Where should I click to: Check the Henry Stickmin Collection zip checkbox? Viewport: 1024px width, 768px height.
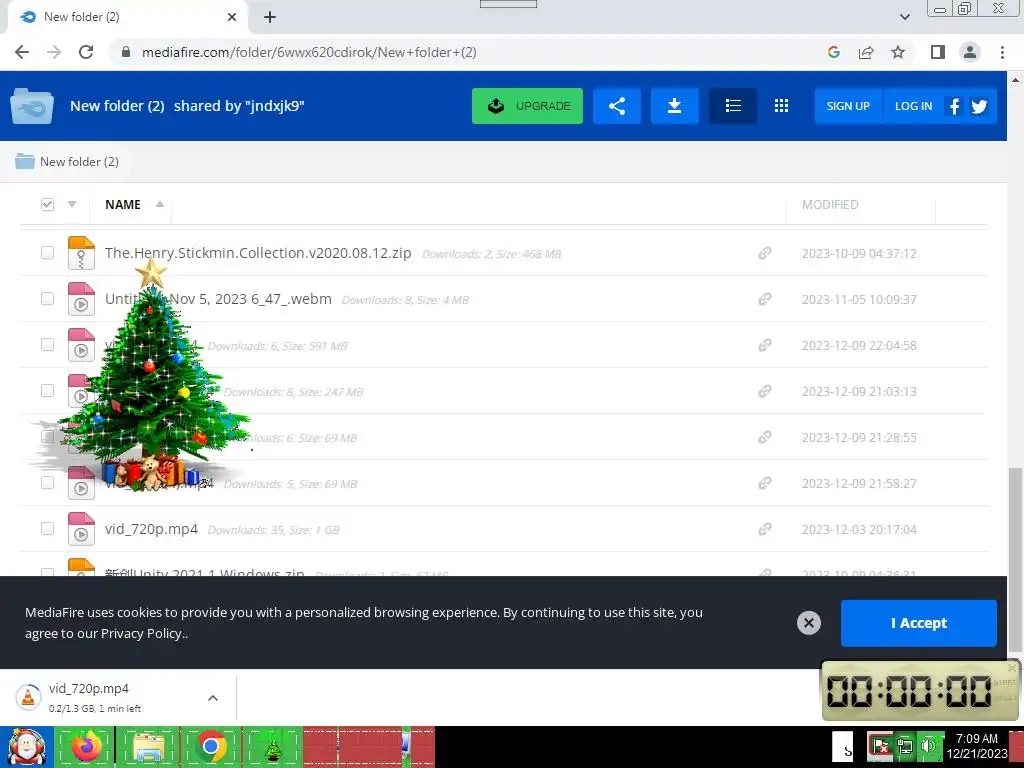pyautogui.click(x=47, y=253)
